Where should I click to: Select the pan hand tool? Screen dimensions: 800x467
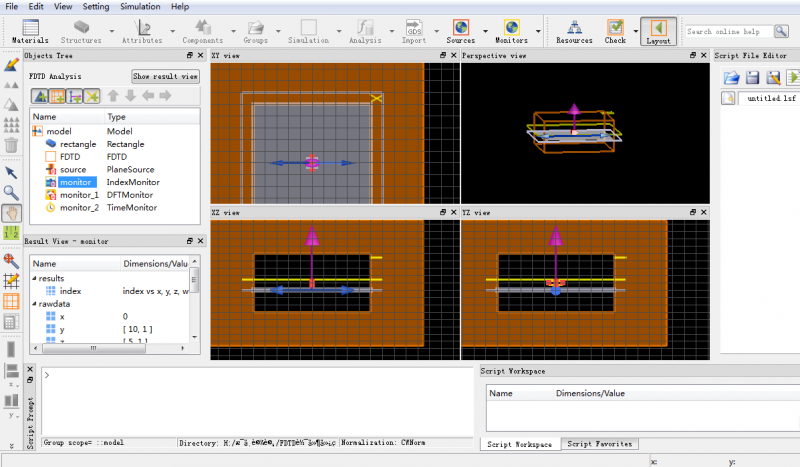coord(12,212)
